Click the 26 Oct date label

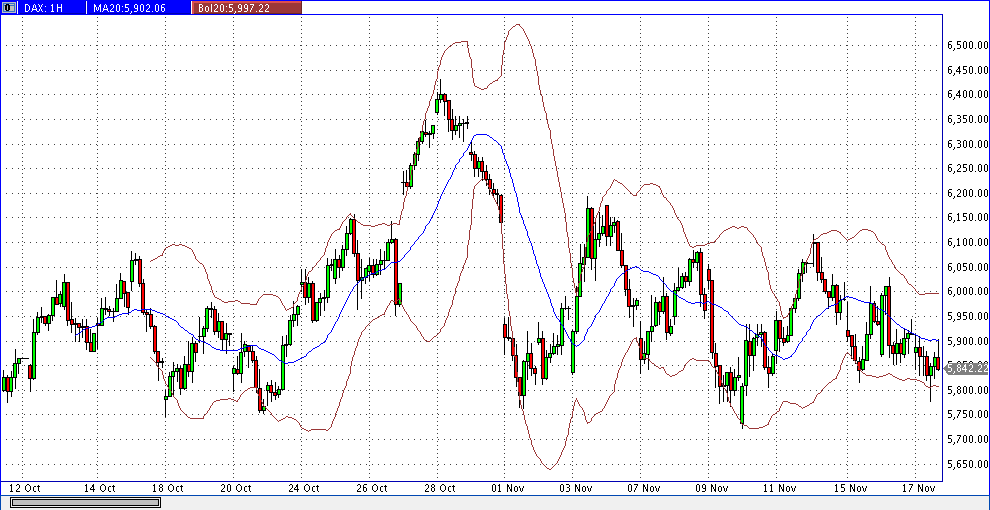tap(371, 488)
